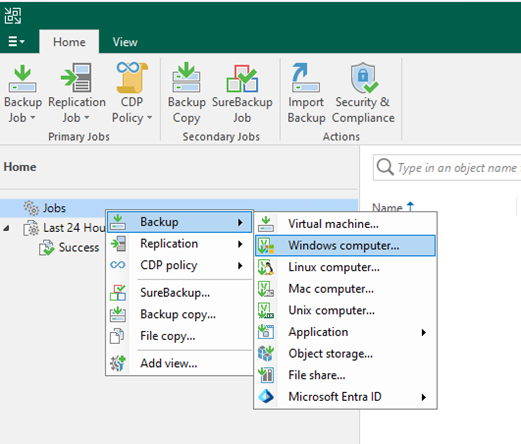Screen dimensions: 521x444
Task: Click the Unix computer agent icon
Action: point(266,311)
